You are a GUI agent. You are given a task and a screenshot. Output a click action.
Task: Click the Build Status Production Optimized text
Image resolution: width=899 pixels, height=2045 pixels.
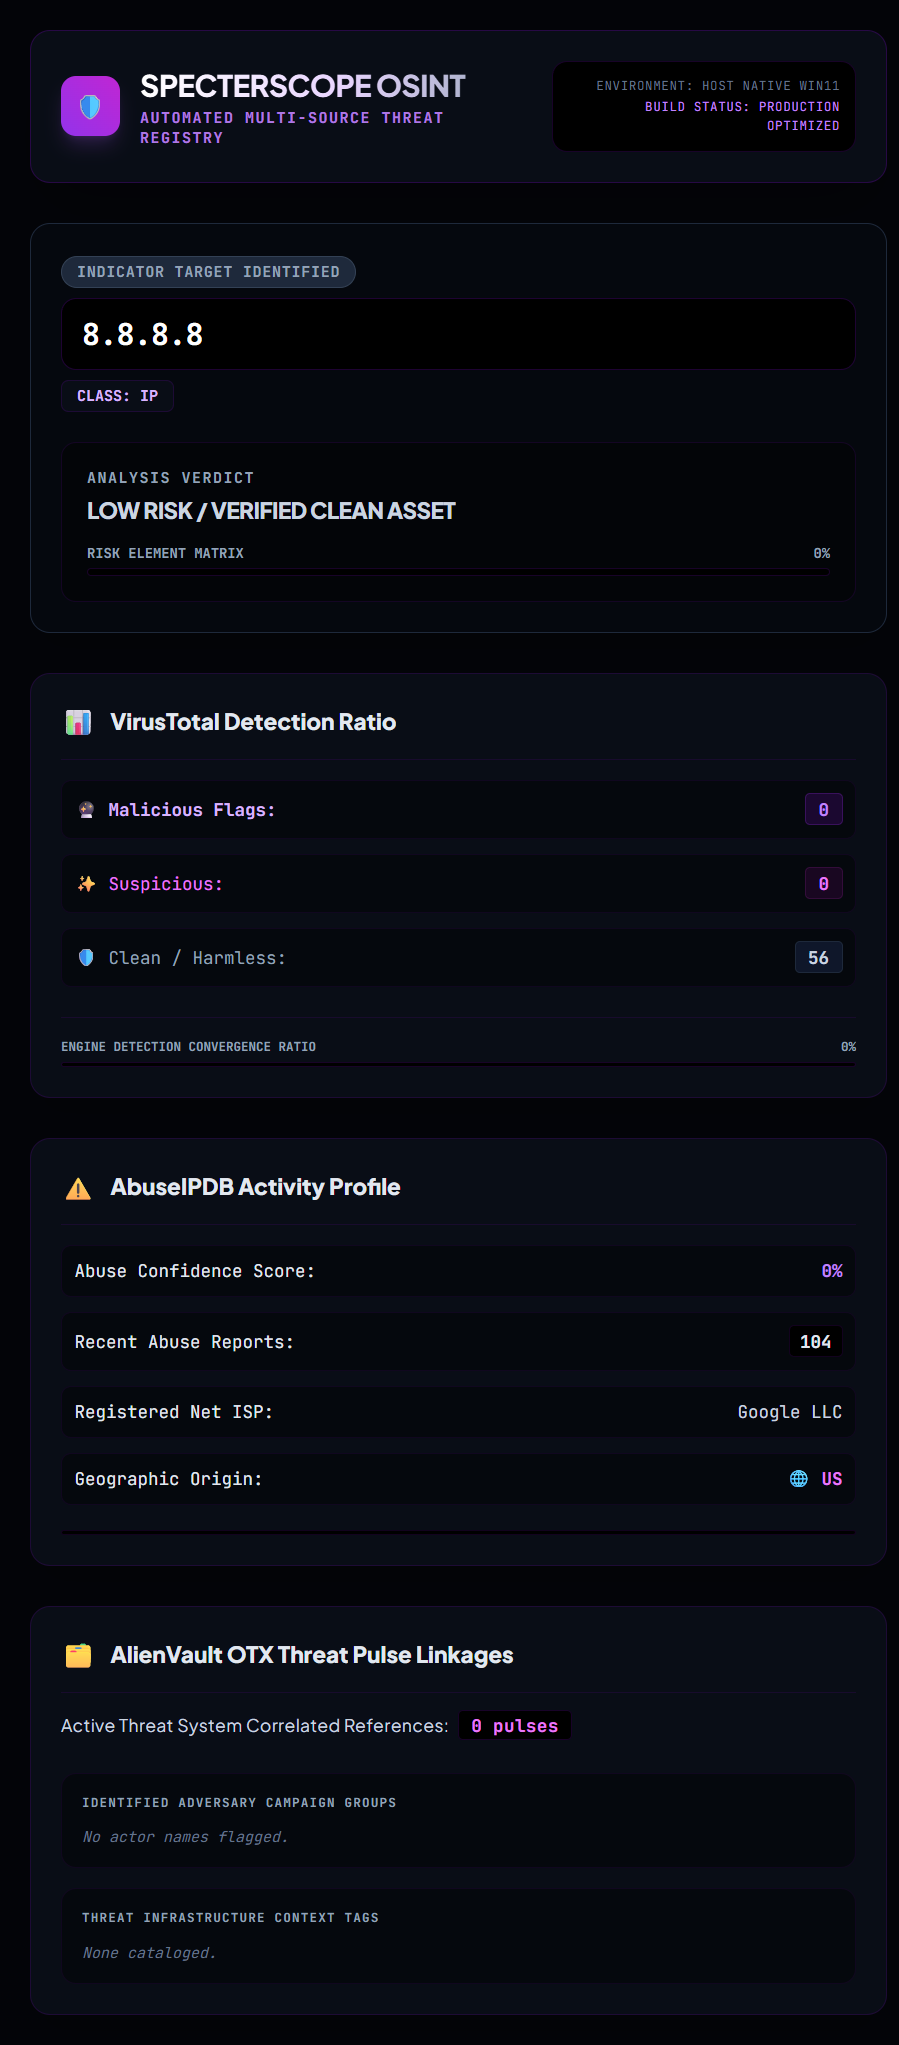pyautogui.click(x=742, y=116)
